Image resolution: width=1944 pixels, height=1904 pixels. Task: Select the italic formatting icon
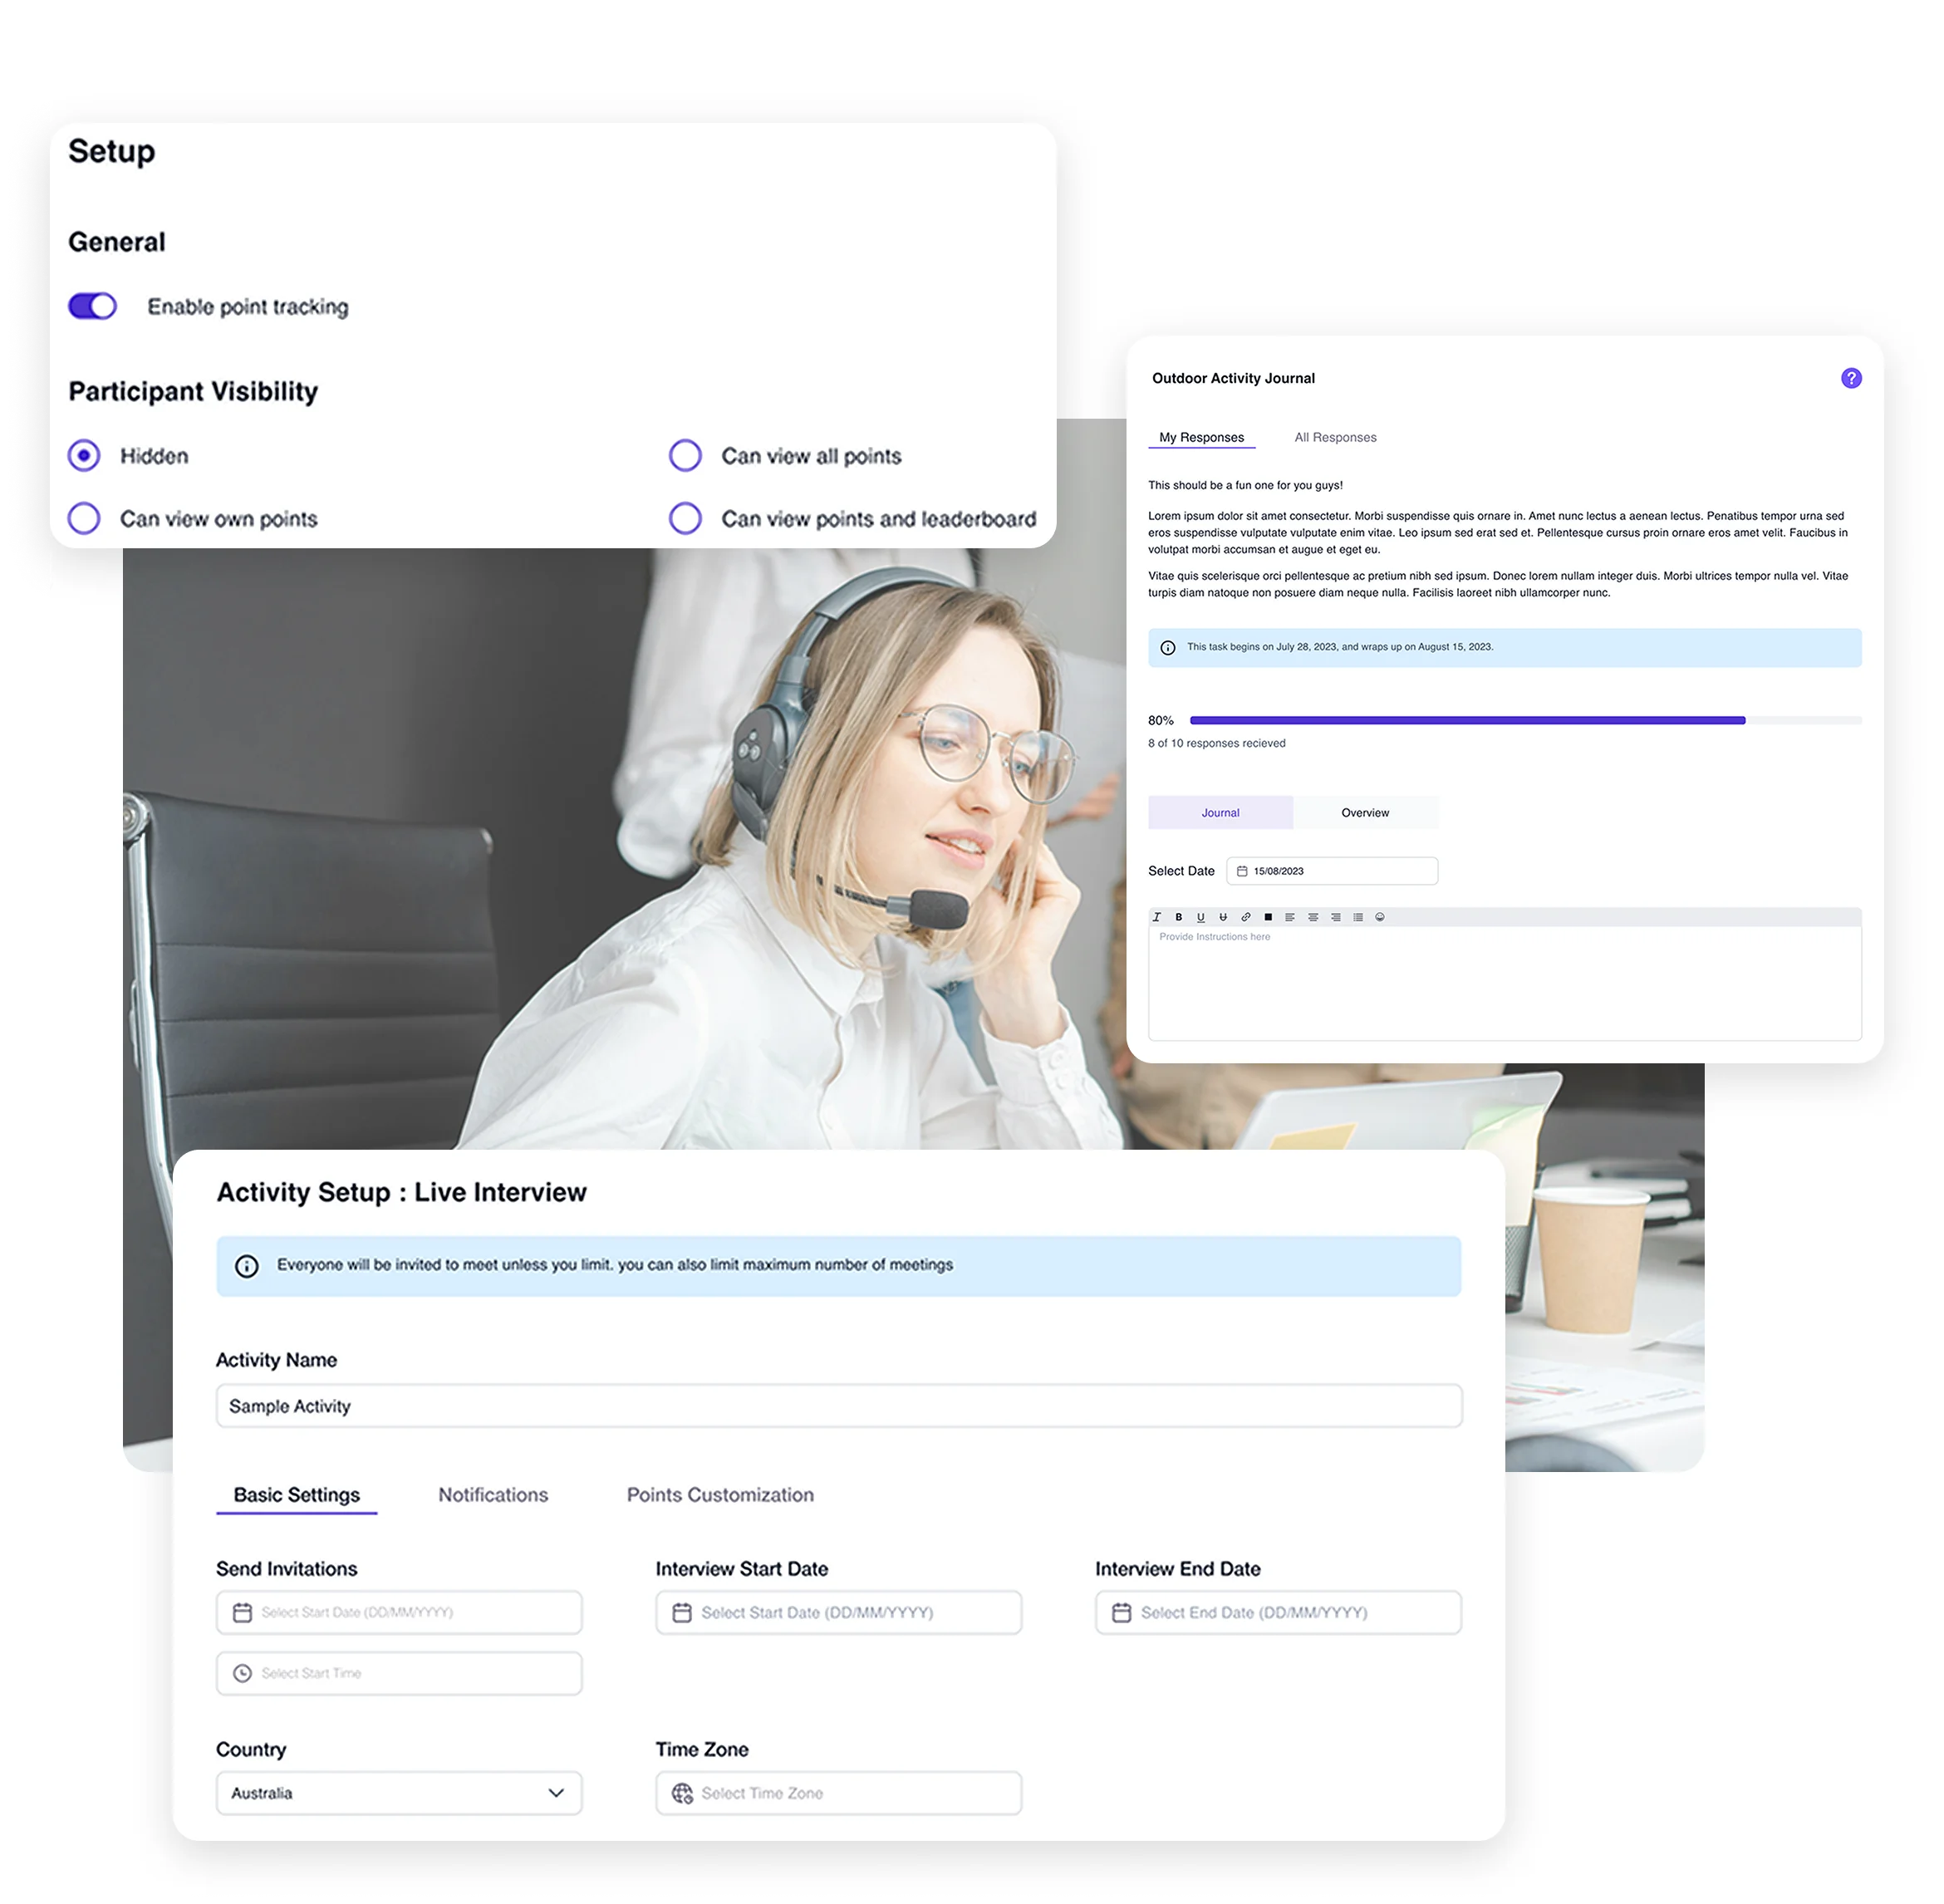pyautogui.click(x=1157, y=917)
